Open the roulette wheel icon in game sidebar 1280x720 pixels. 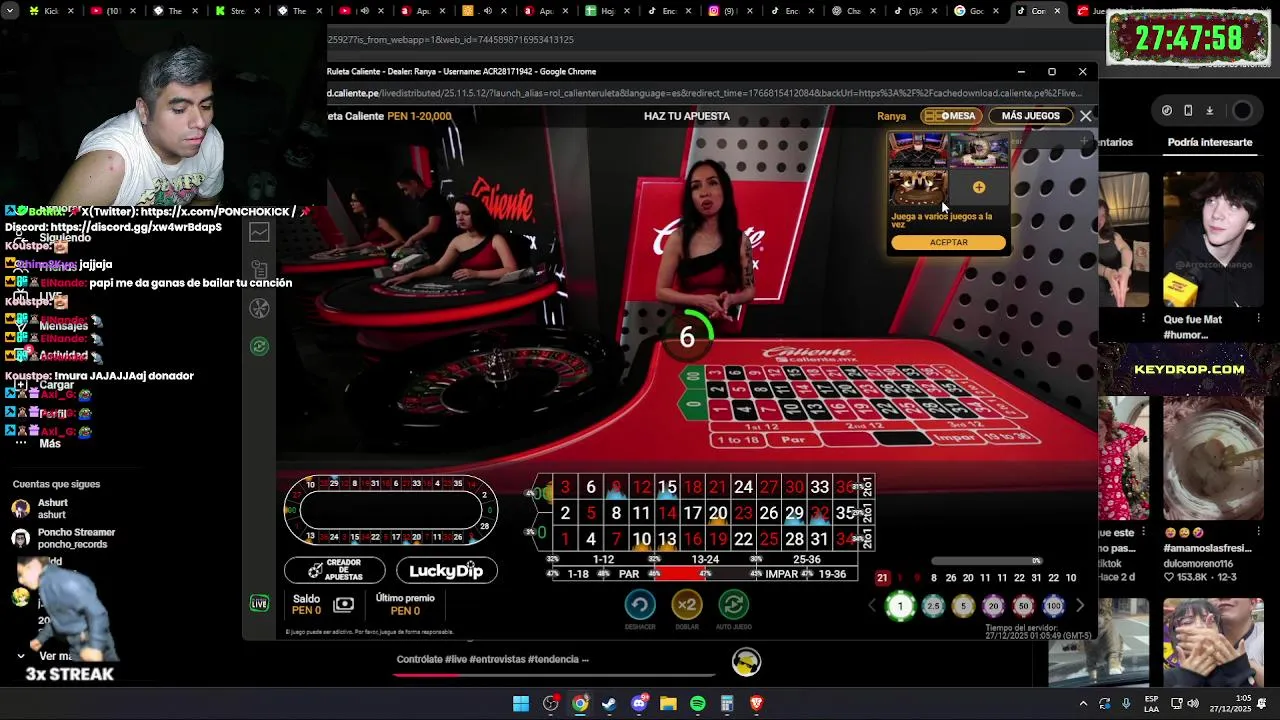(x=259, y=308)
